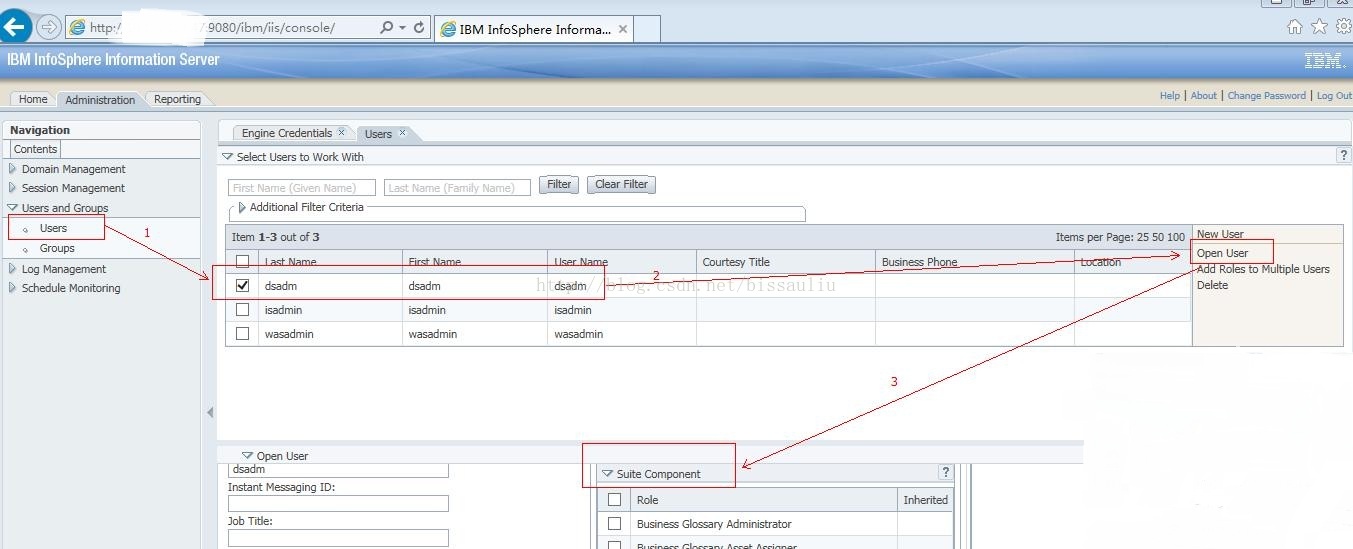1353x549 pixels.
Task: Click the Contents navigation tab
Action: [x=35, y=149]
